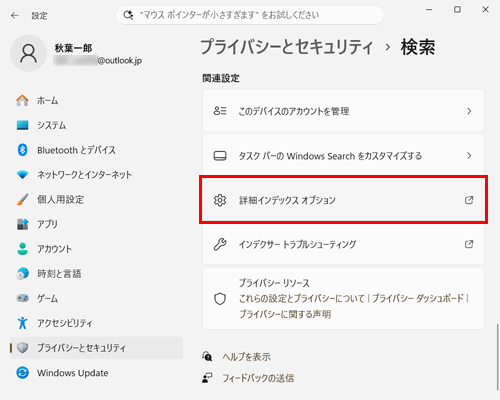The height and width of the screenshot is (400, 500).
Task: Click the Bluetooth icon in sidebar
Action: point(22,150)
